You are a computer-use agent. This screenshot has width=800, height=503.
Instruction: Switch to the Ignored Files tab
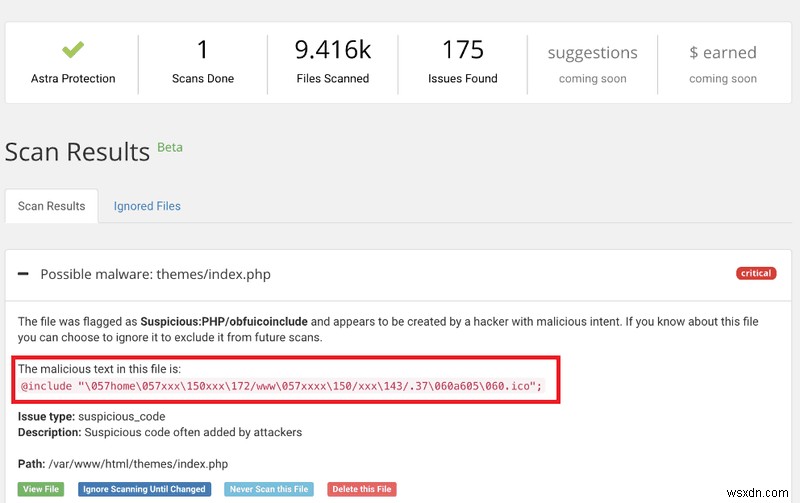pyautogui.click(x=147, y=206)
